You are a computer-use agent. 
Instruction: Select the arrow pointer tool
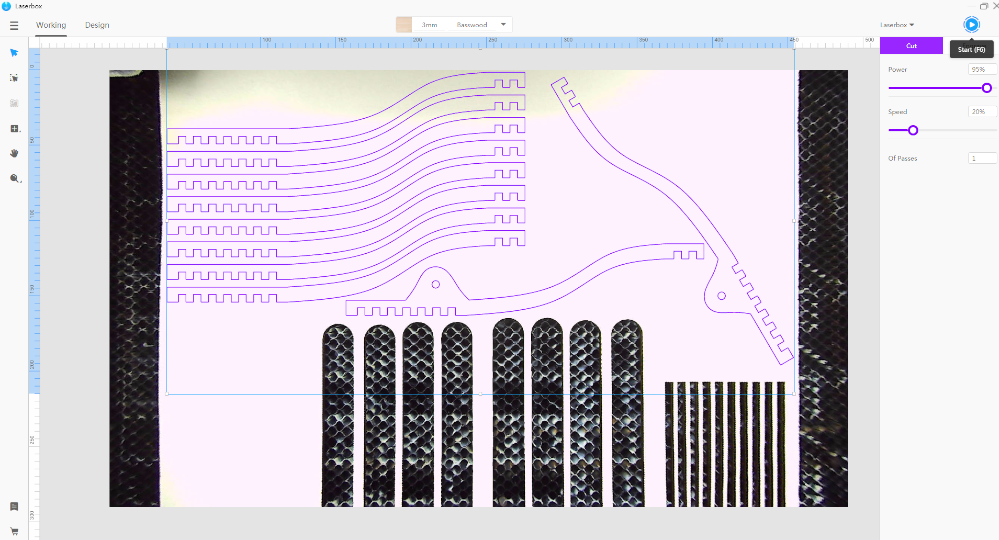coord(14,53)
